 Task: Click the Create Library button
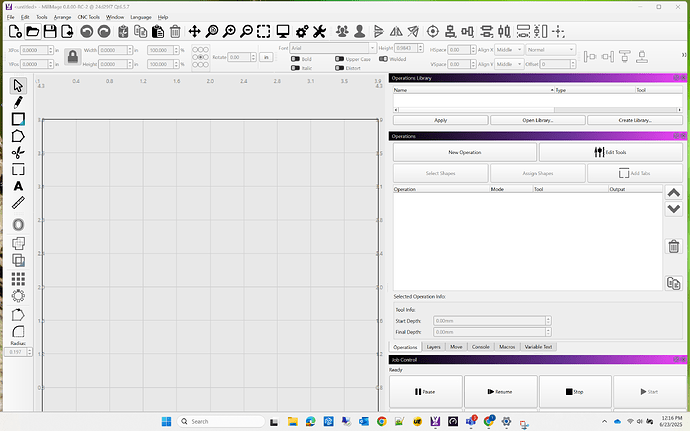pos(635,120)
